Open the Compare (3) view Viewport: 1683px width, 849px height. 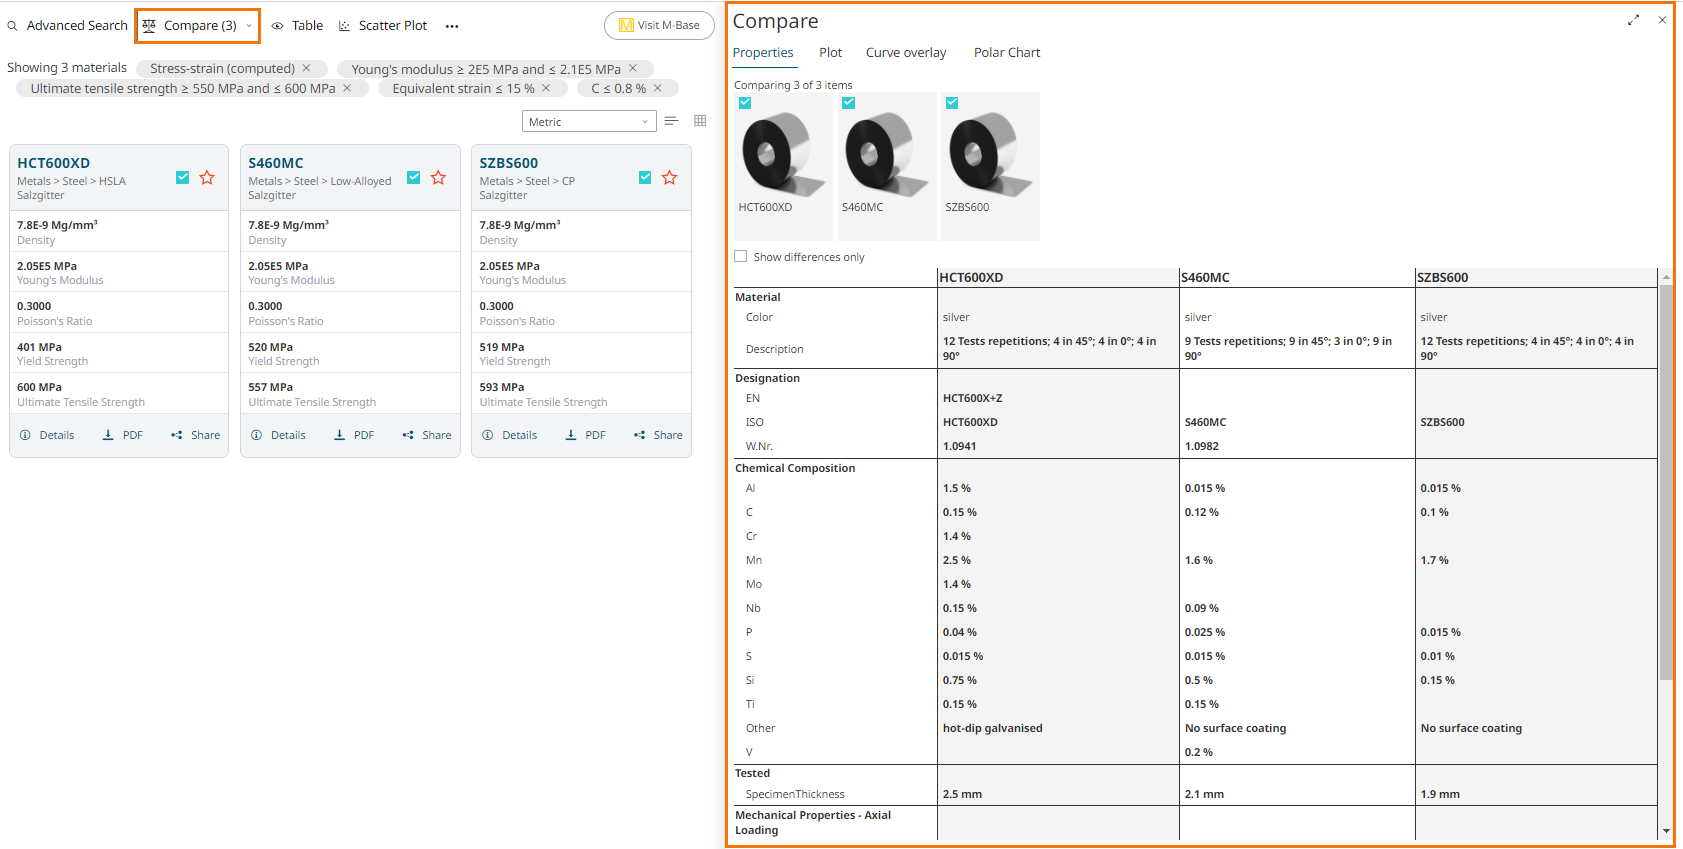190,26
